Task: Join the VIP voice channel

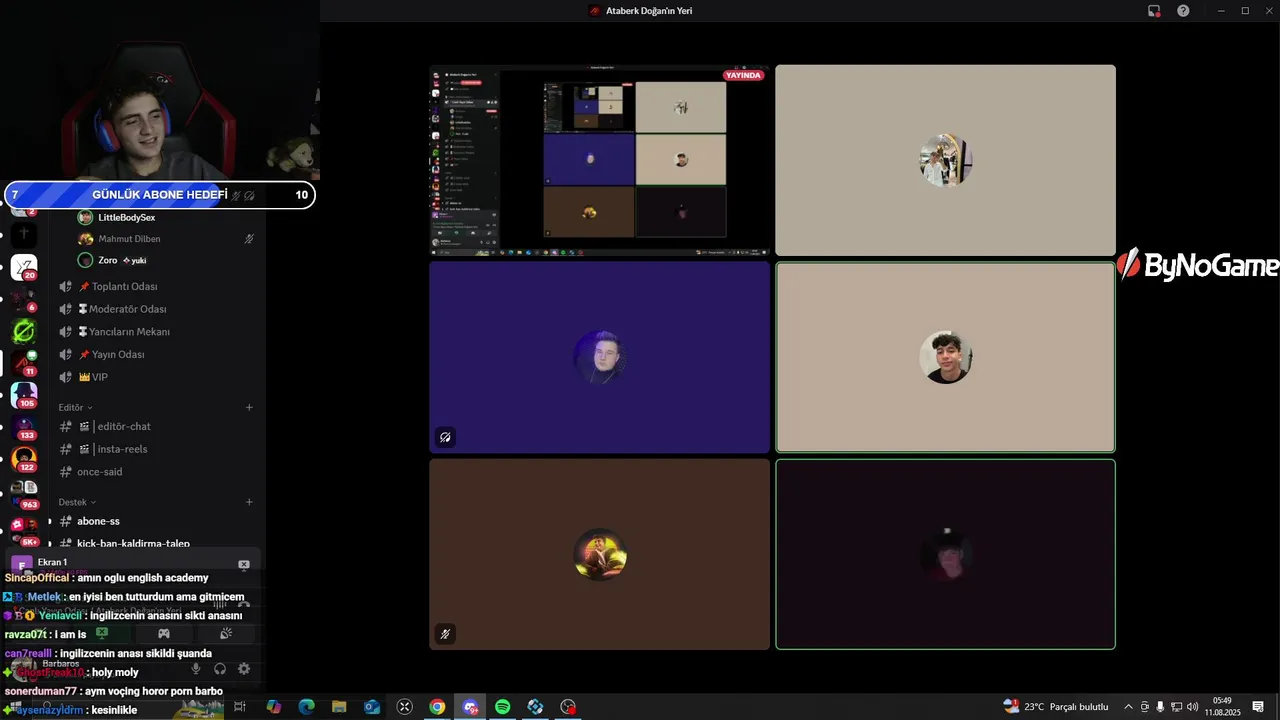Action: point(155,377)
